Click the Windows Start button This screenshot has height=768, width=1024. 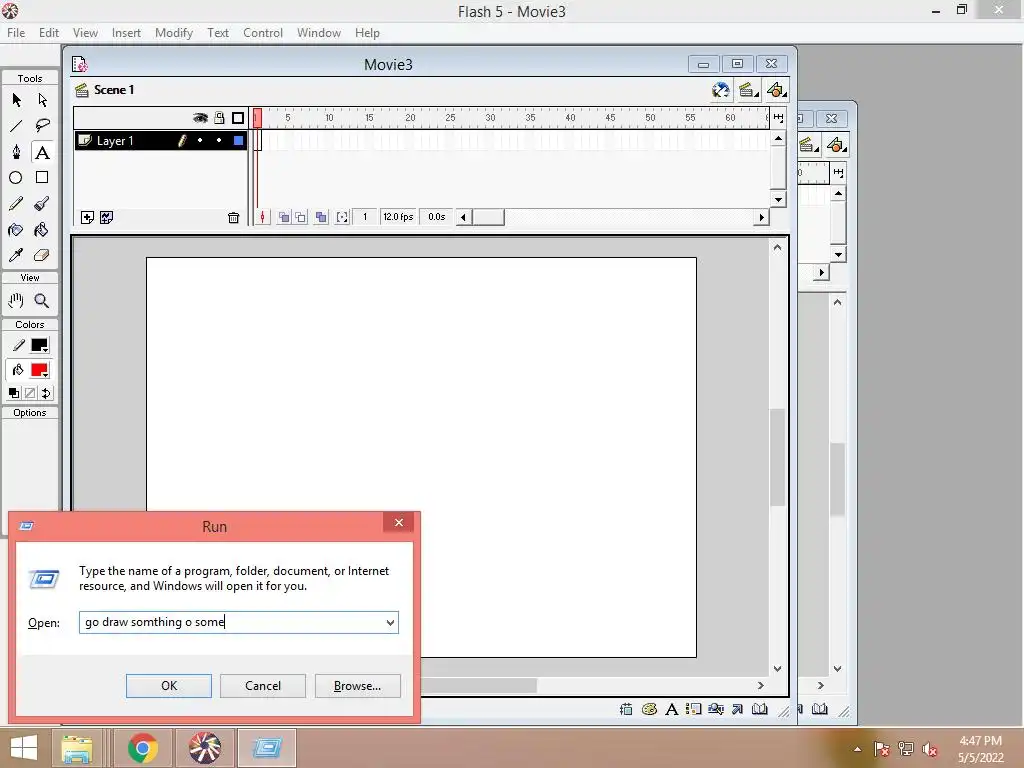(24, 748)
